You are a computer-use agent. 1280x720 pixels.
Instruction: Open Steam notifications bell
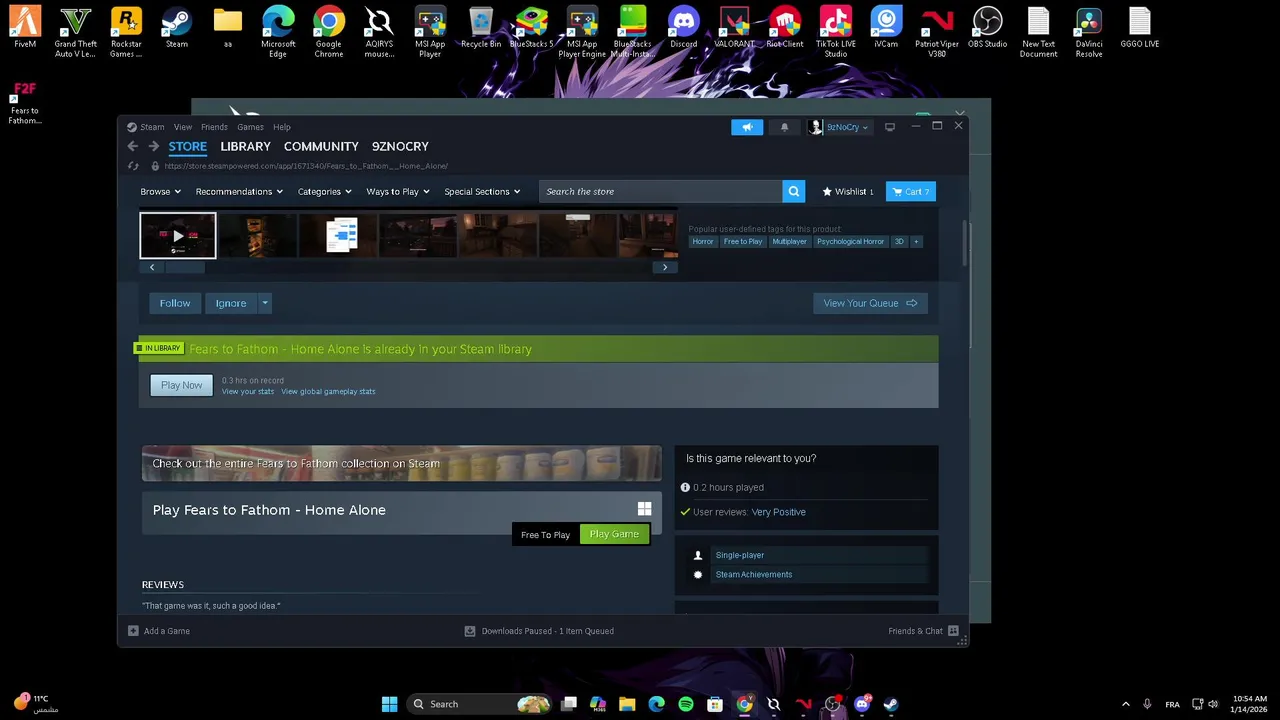click(784, 127)
